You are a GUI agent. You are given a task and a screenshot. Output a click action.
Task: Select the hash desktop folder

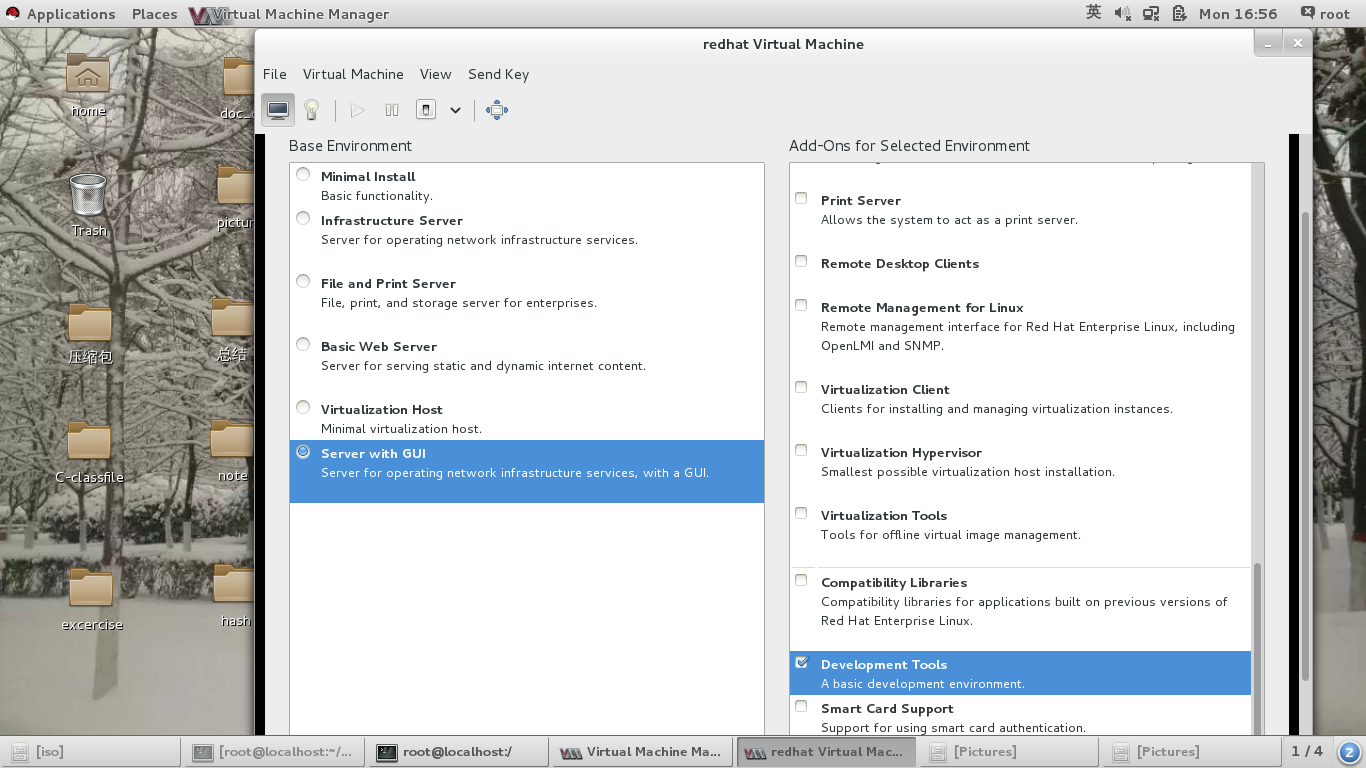tap(234, 596)
